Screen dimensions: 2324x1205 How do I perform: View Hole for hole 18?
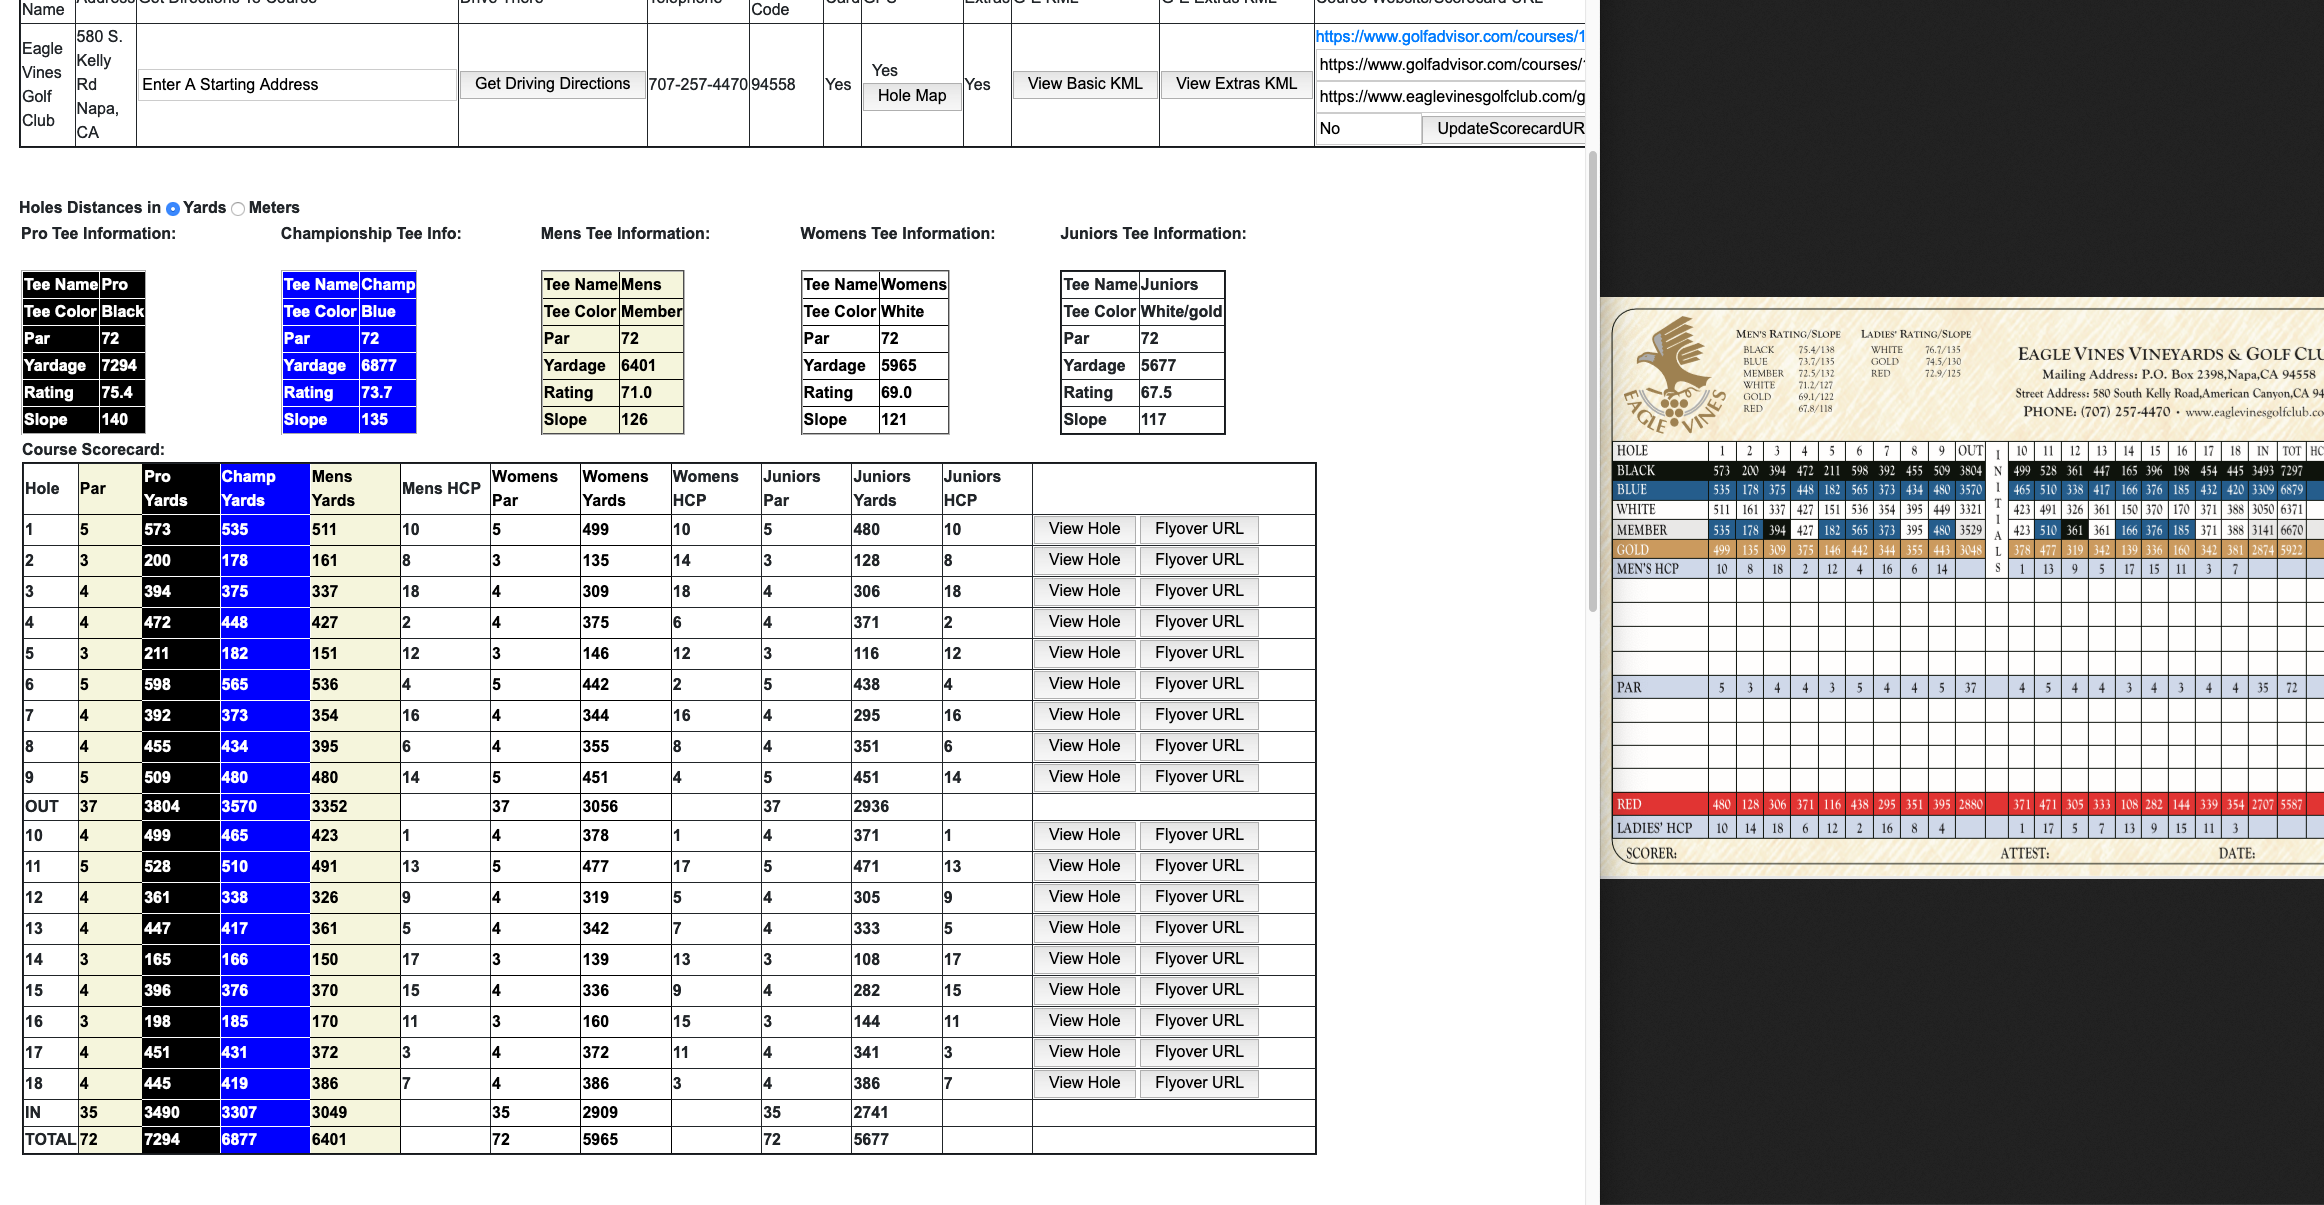[x=1085, y=1083]
